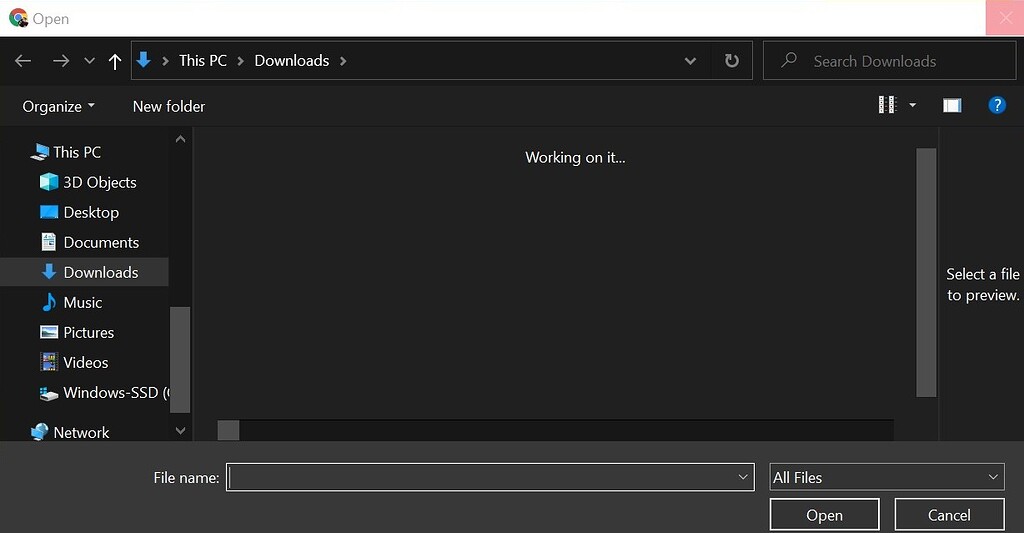Expand chevron between This PC and Downloads

tap(240, 61)
